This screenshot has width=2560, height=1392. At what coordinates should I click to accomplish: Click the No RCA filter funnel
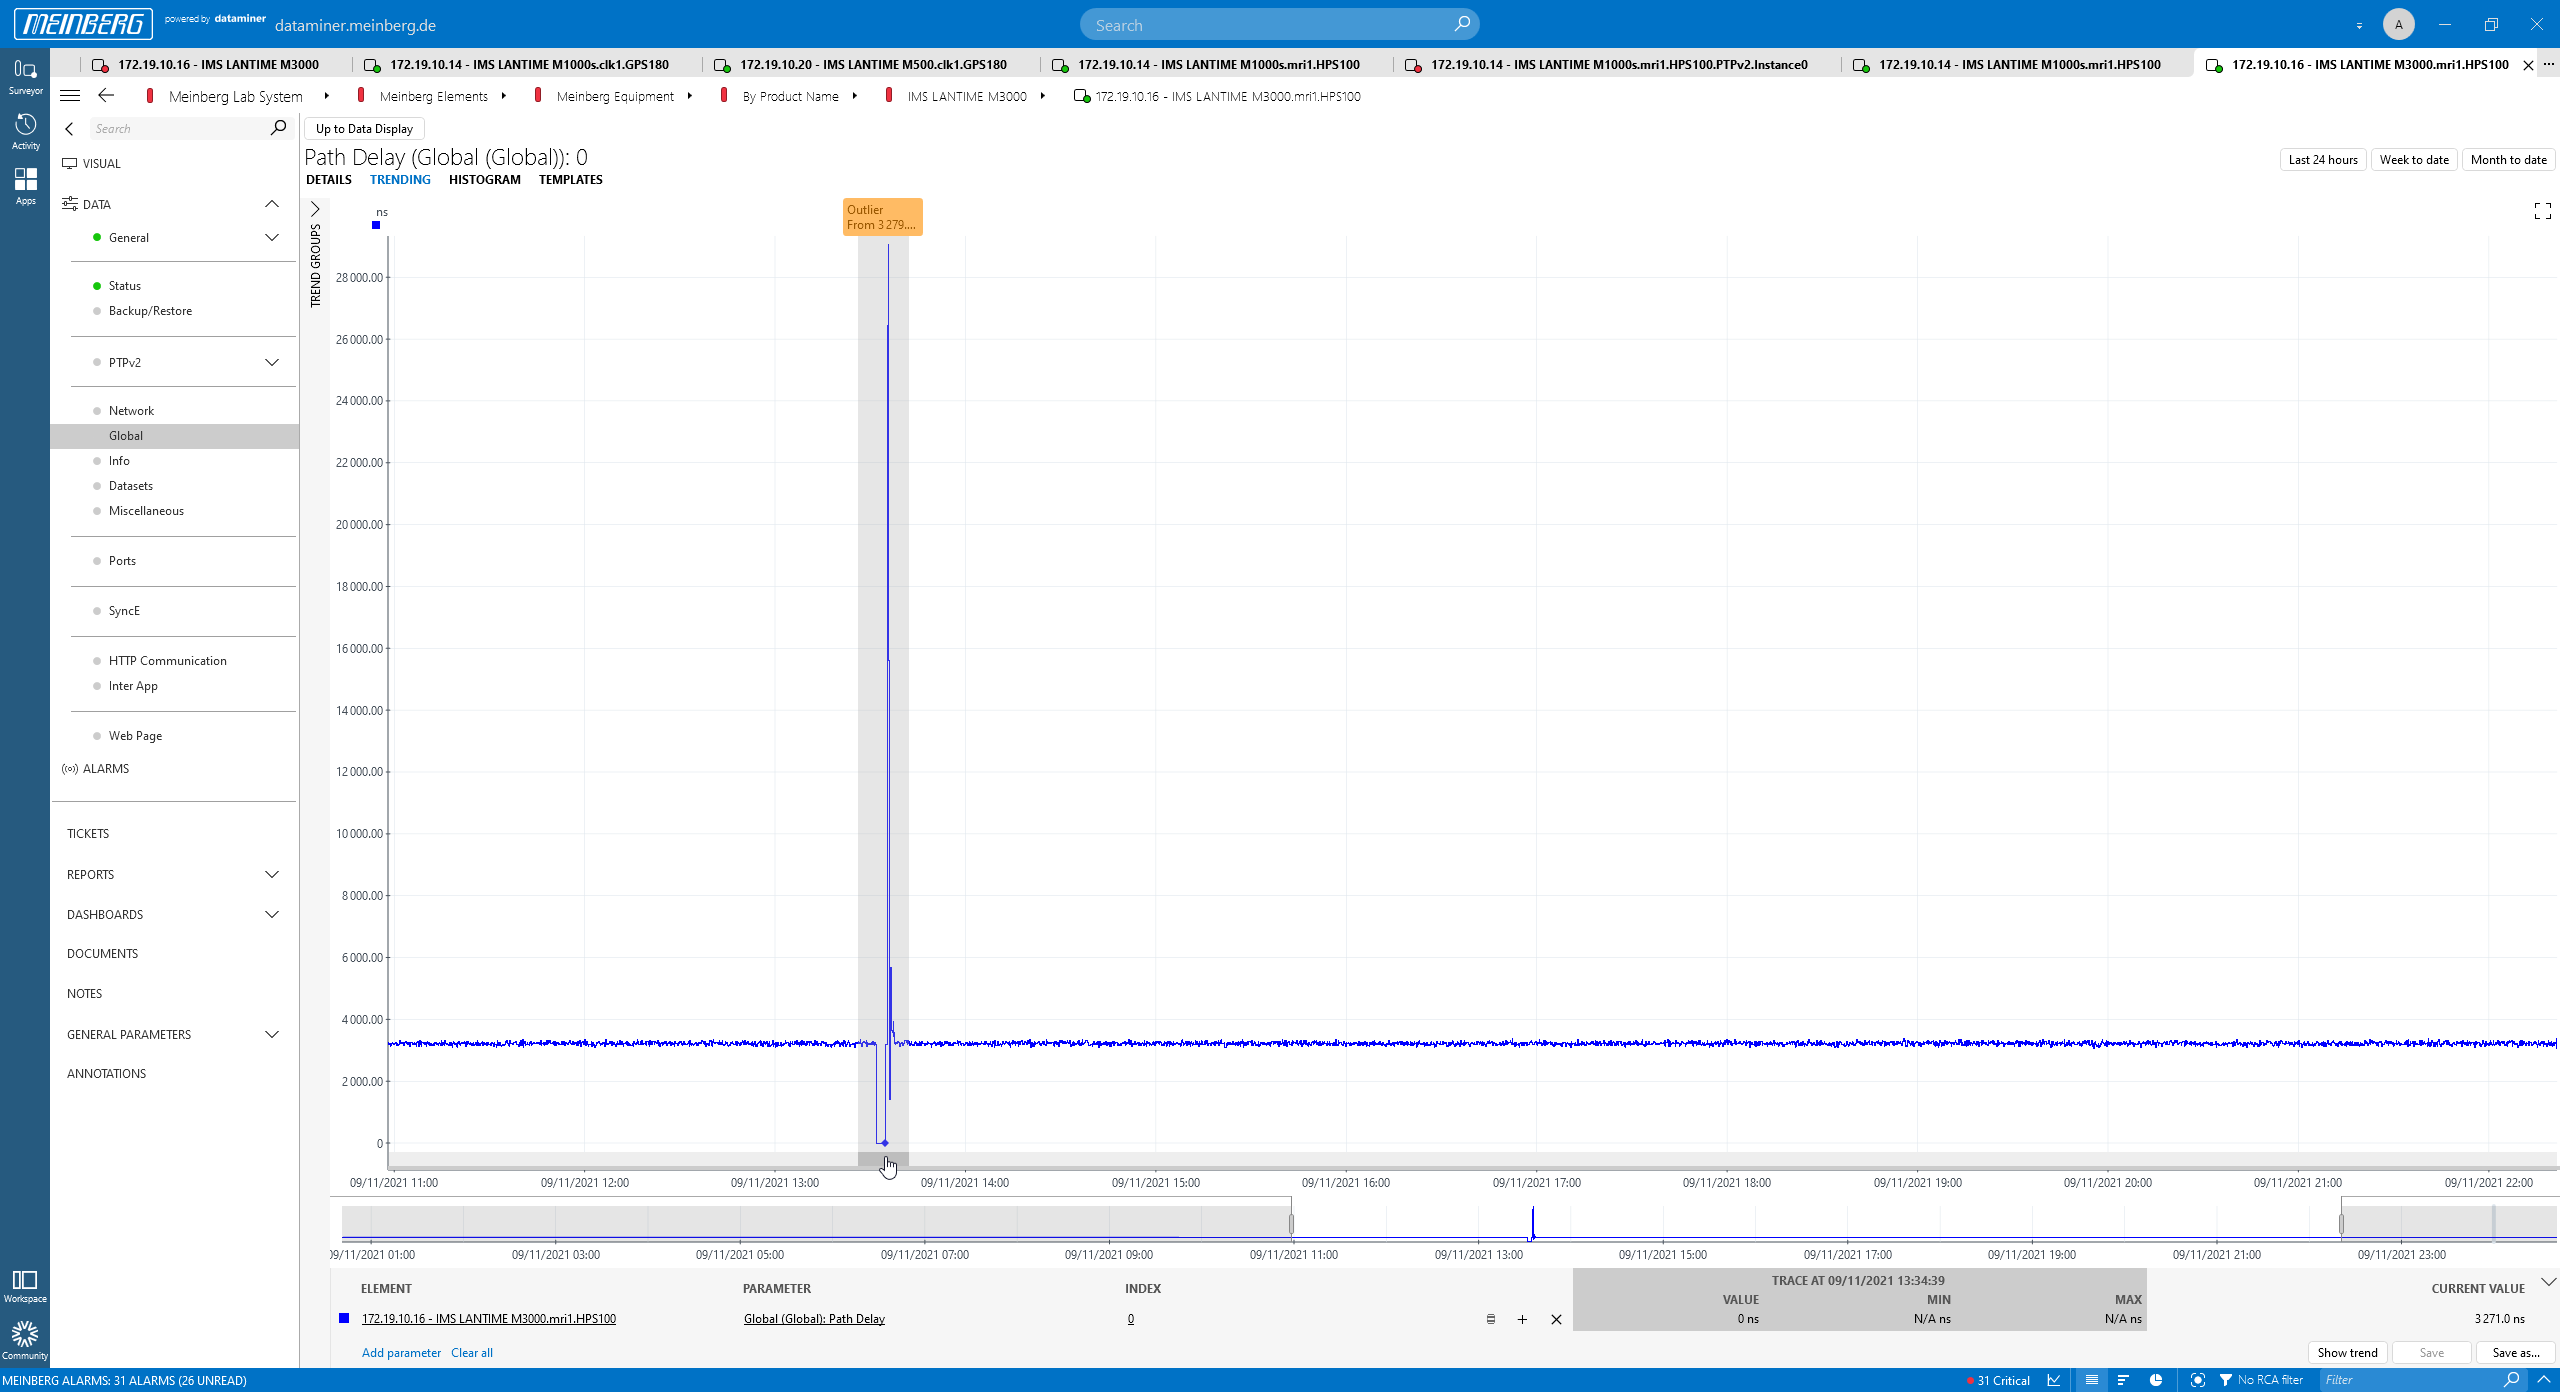tap(2226, 1380)
